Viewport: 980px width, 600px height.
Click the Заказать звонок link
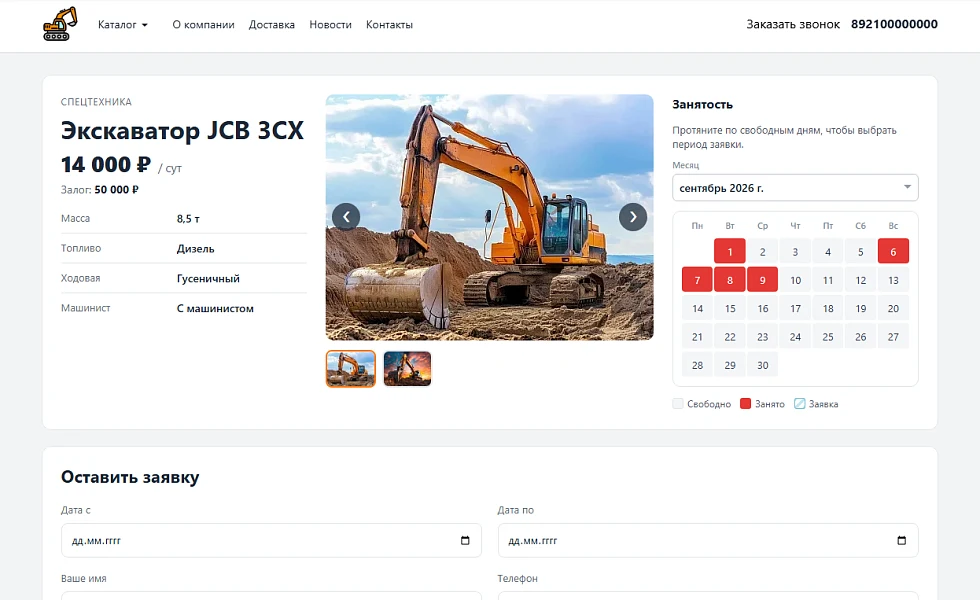(x=793, y=24)
